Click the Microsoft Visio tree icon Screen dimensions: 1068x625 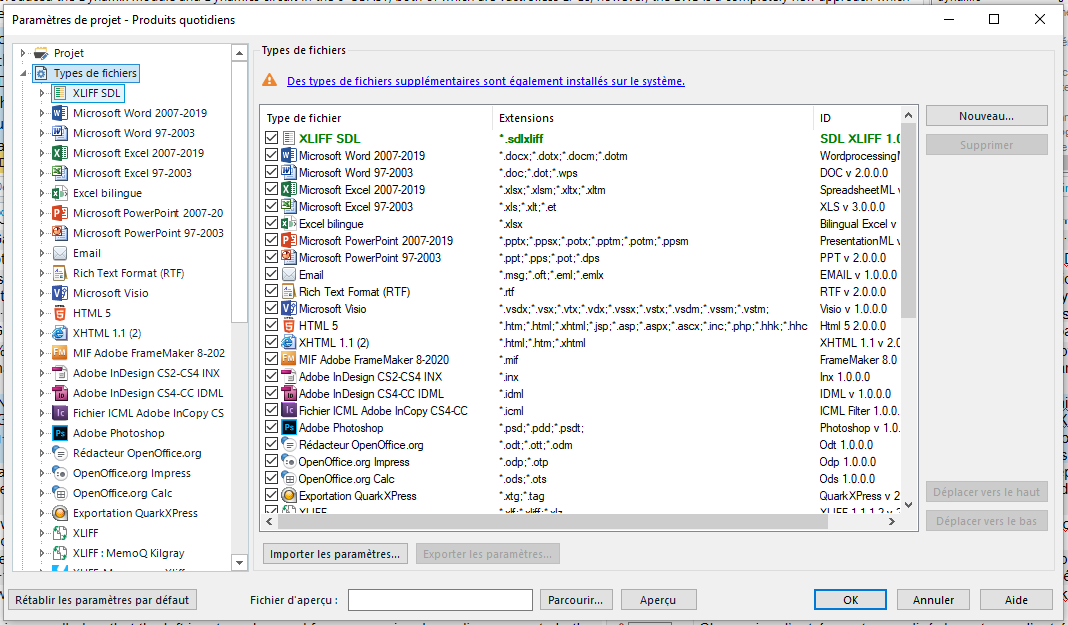(x=60, y=293)
